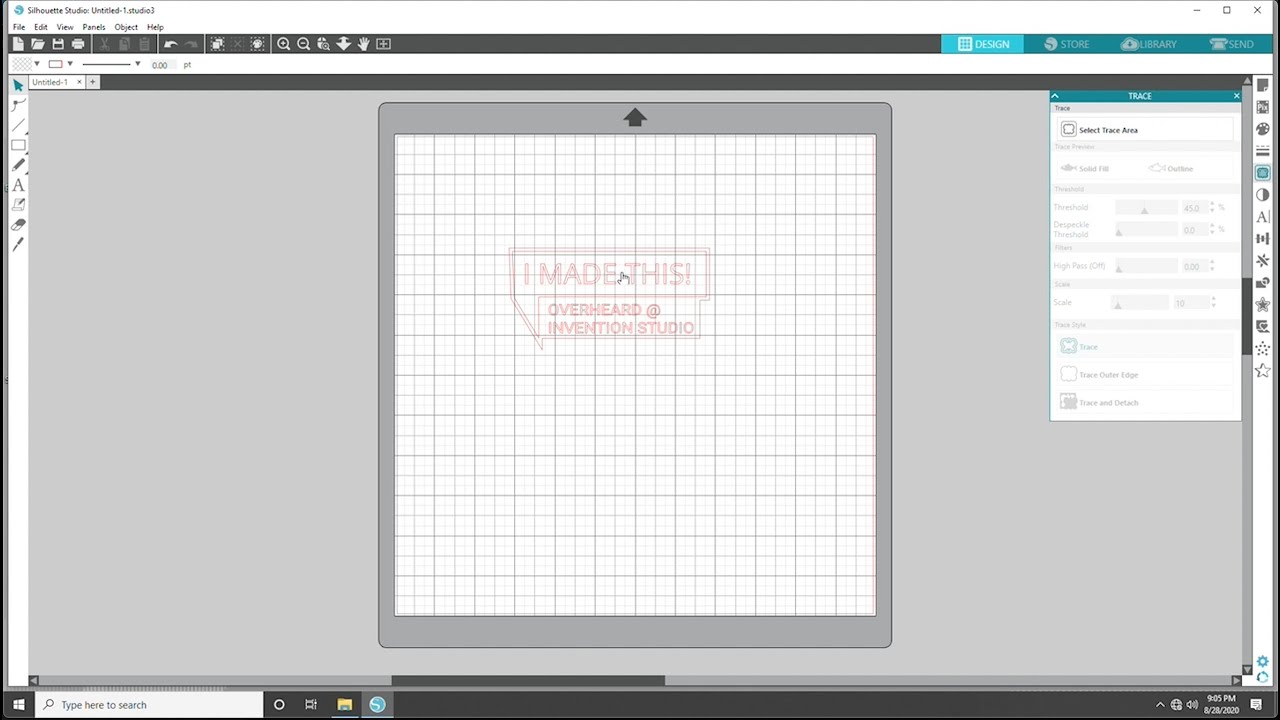Open the fill color dropdown arrow

[37, 64]
